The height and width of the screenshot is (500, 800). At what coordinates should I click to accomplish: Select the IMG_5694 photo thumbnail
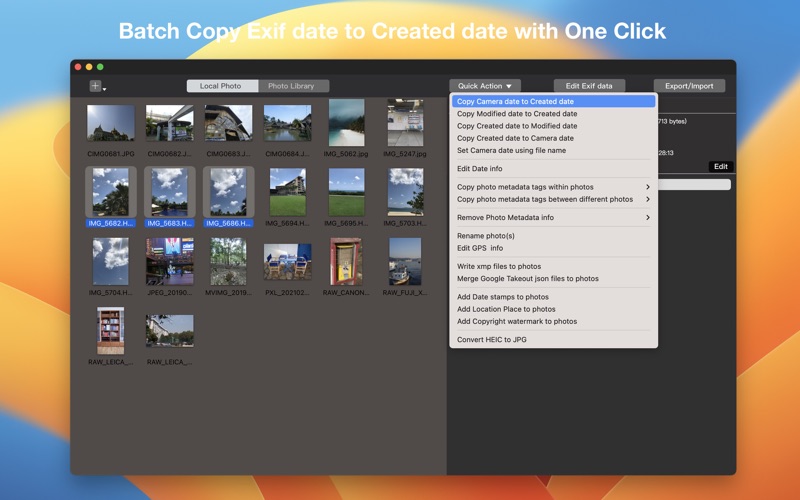click(287, 192)
